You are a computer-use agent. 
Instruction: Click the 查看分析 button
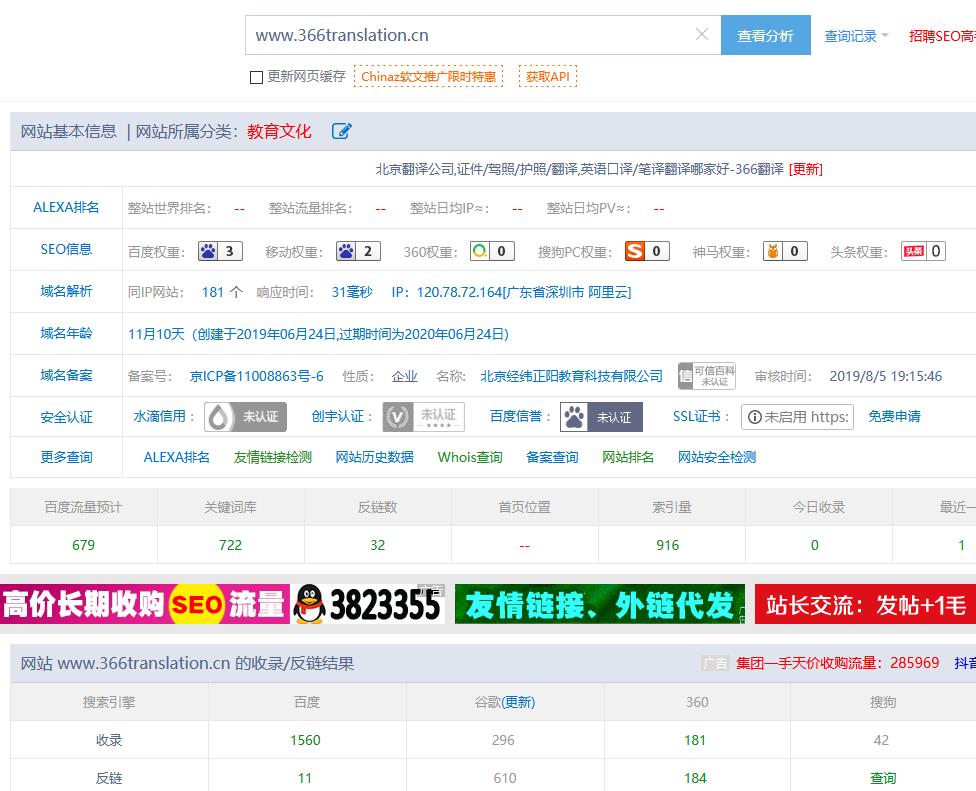(x=766, y=35)
